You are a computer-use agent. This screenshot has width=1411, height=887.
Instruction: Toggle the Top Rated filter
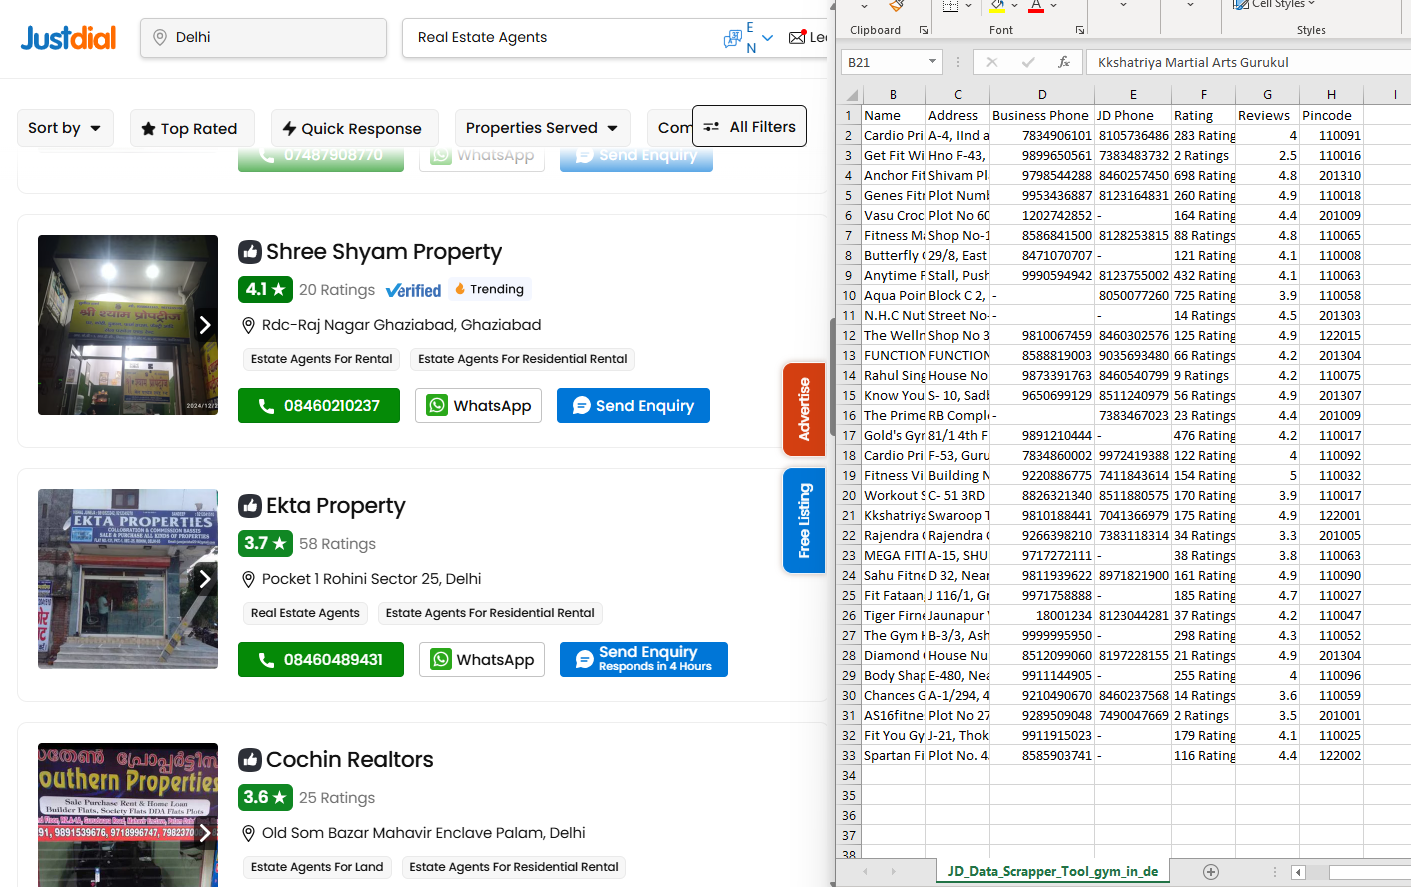[189, 128]
